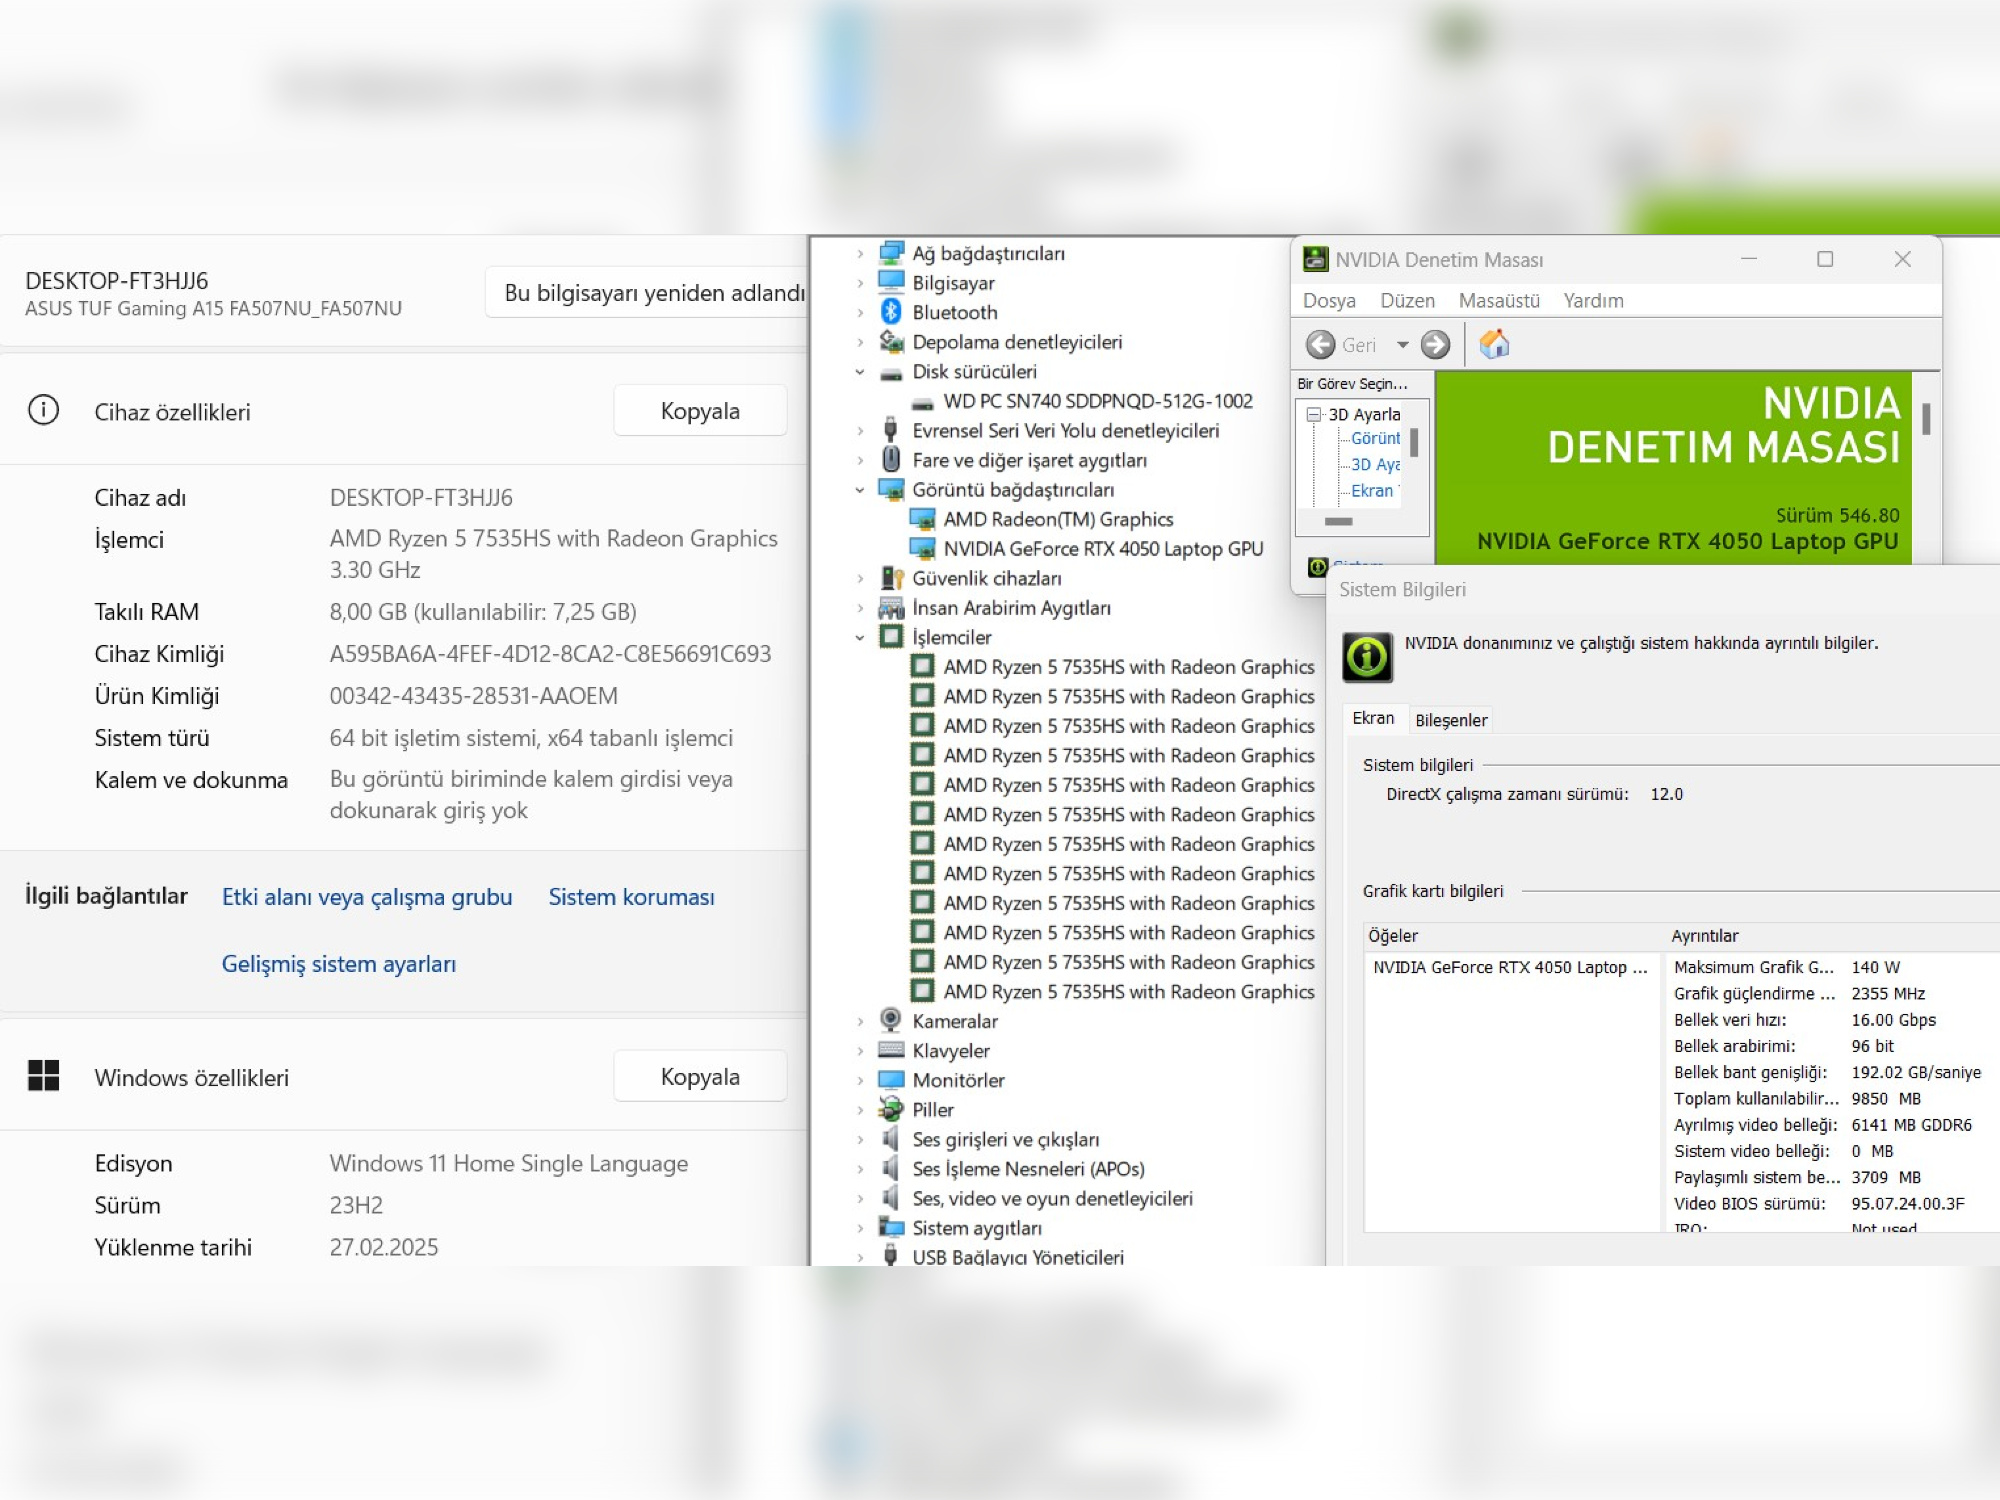The image size is (2000, 1500).
Task: Expand the Monitörler tree node
Action: 860,1081
